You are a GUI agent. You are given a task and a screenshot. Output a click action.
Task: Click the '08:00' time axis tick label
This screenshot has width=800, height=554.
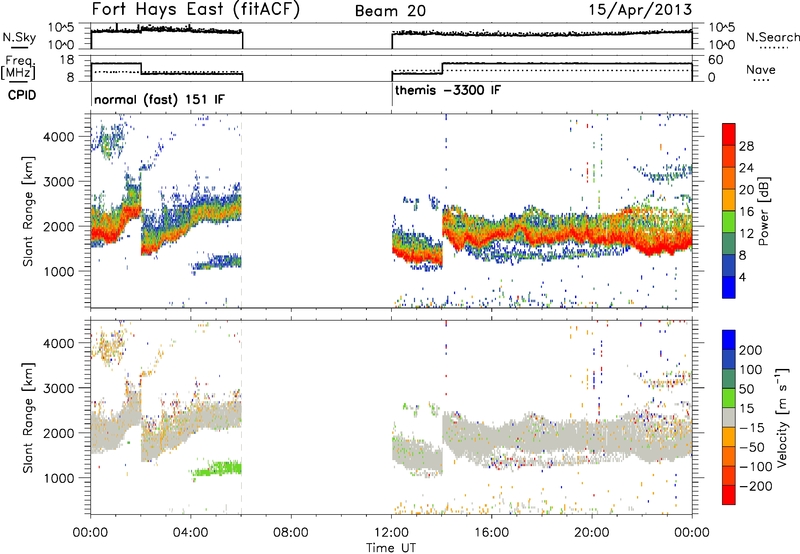[291, 533]
